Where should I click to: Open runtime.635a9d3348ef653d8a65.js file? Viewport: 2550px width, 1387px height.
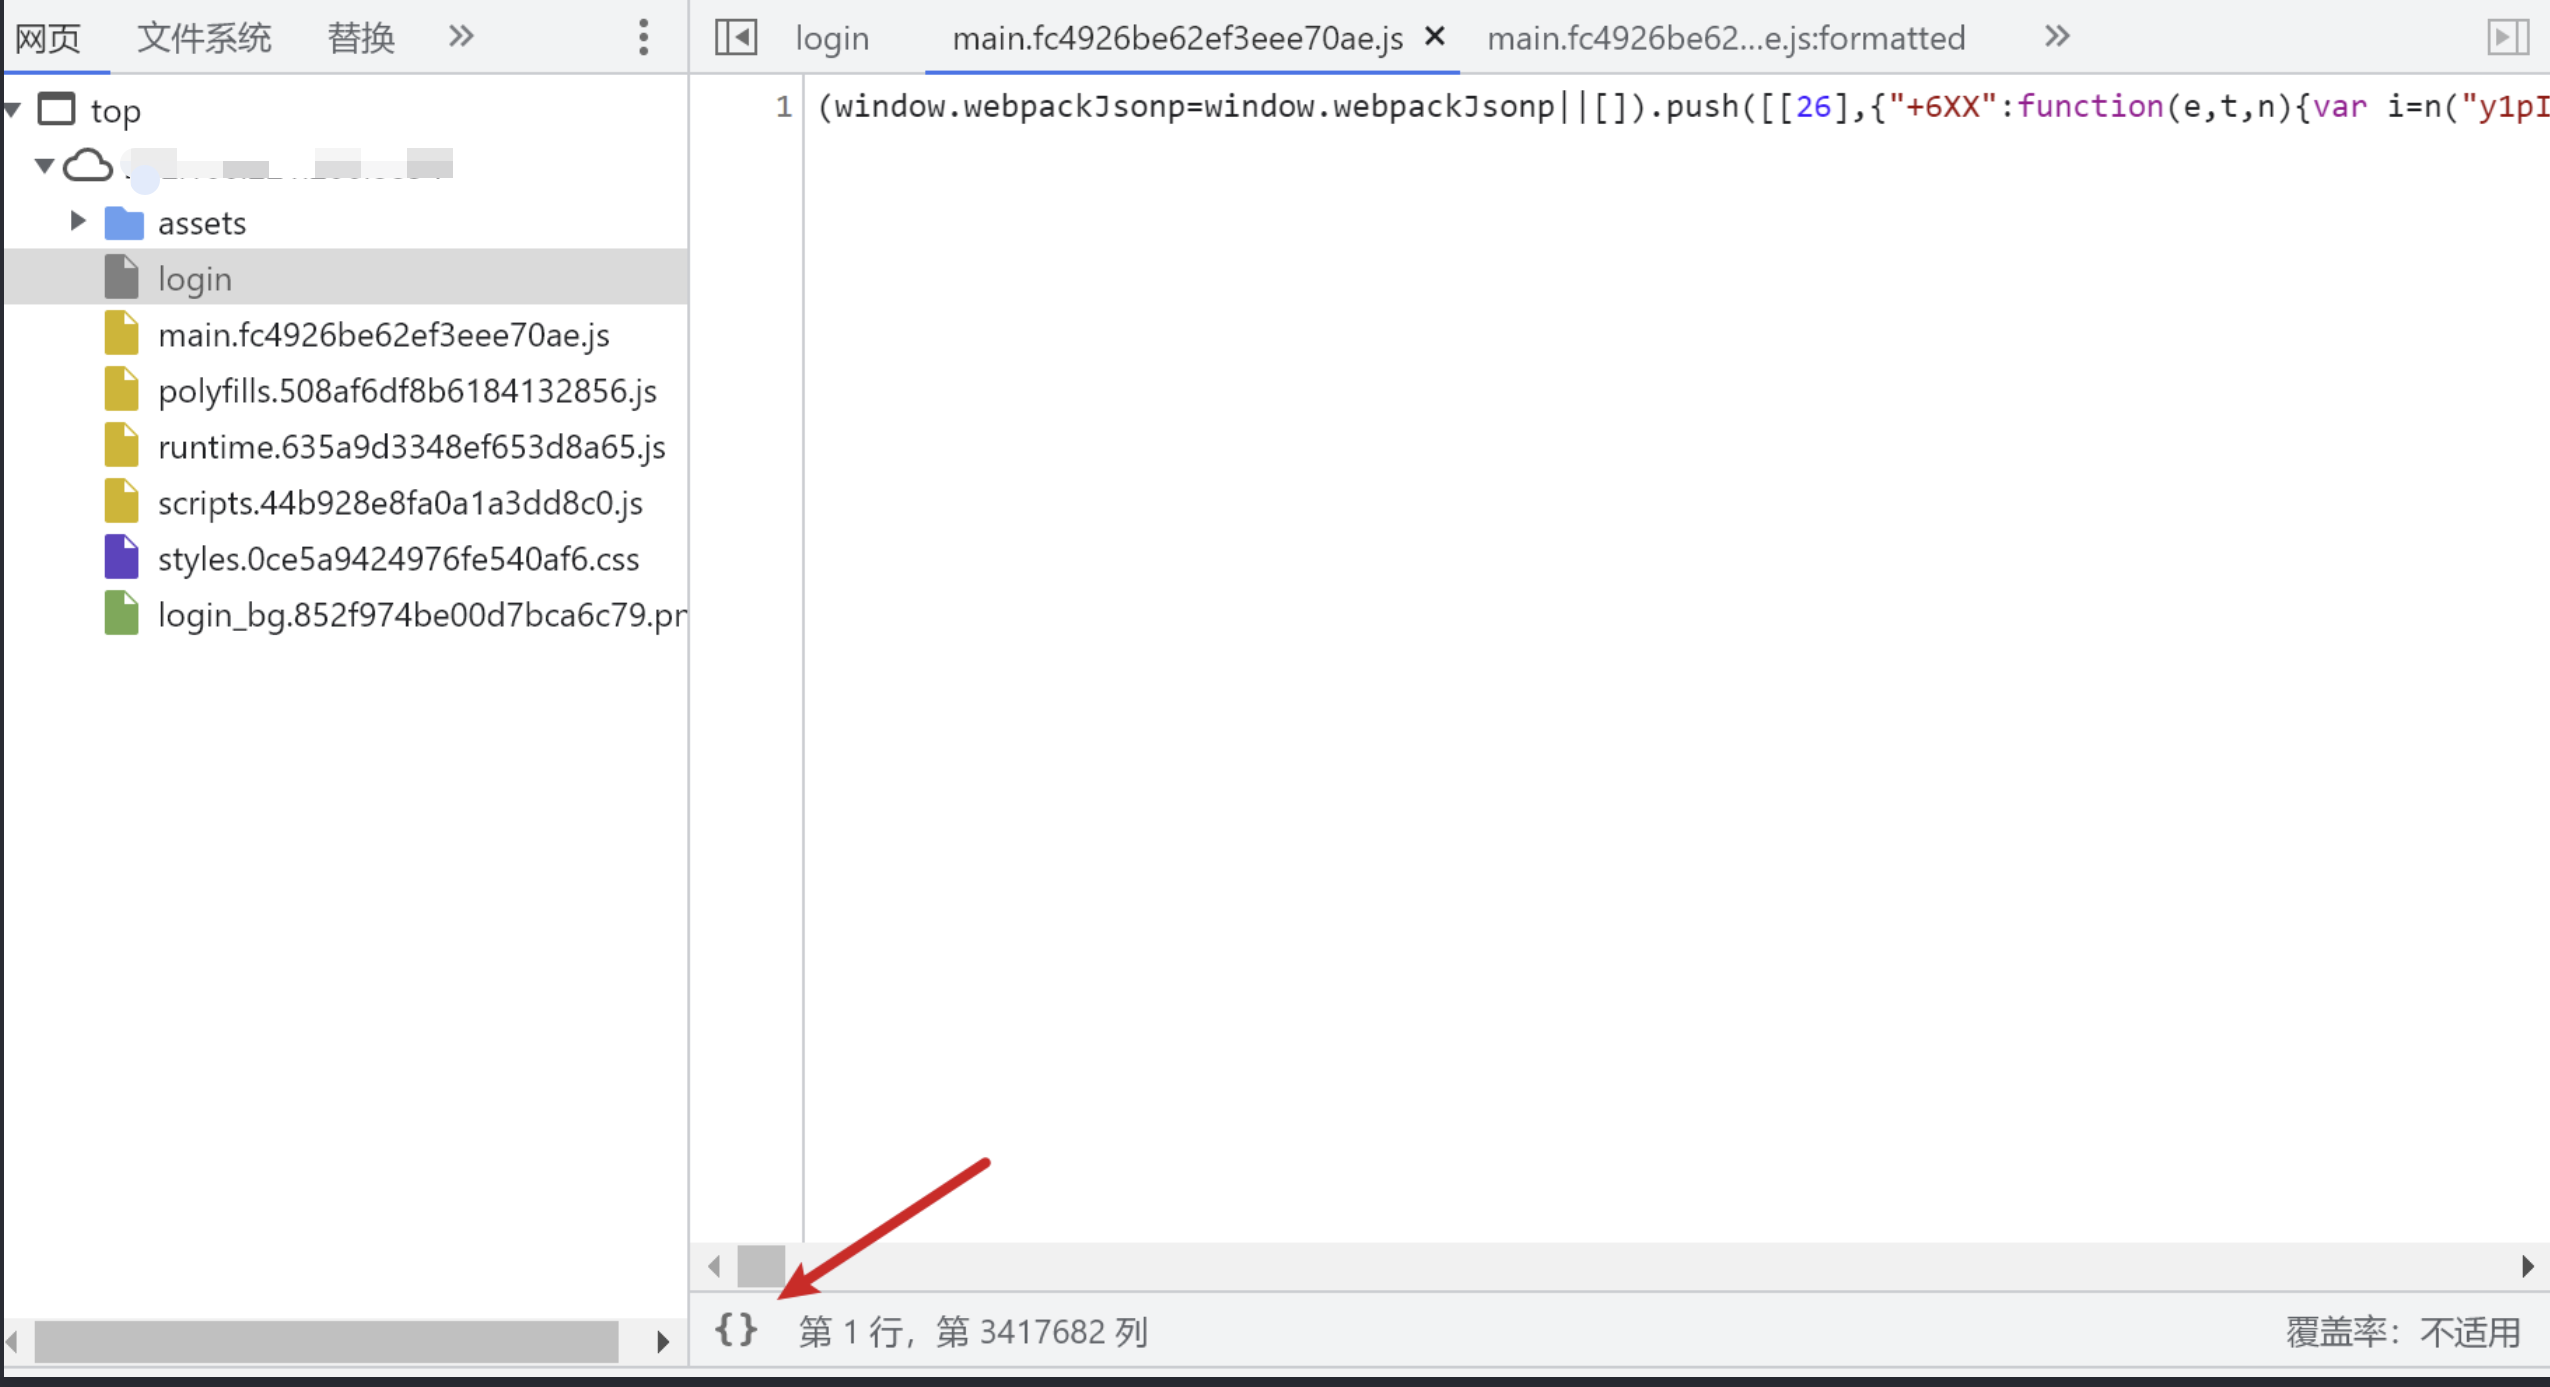[x=411, y=447]
